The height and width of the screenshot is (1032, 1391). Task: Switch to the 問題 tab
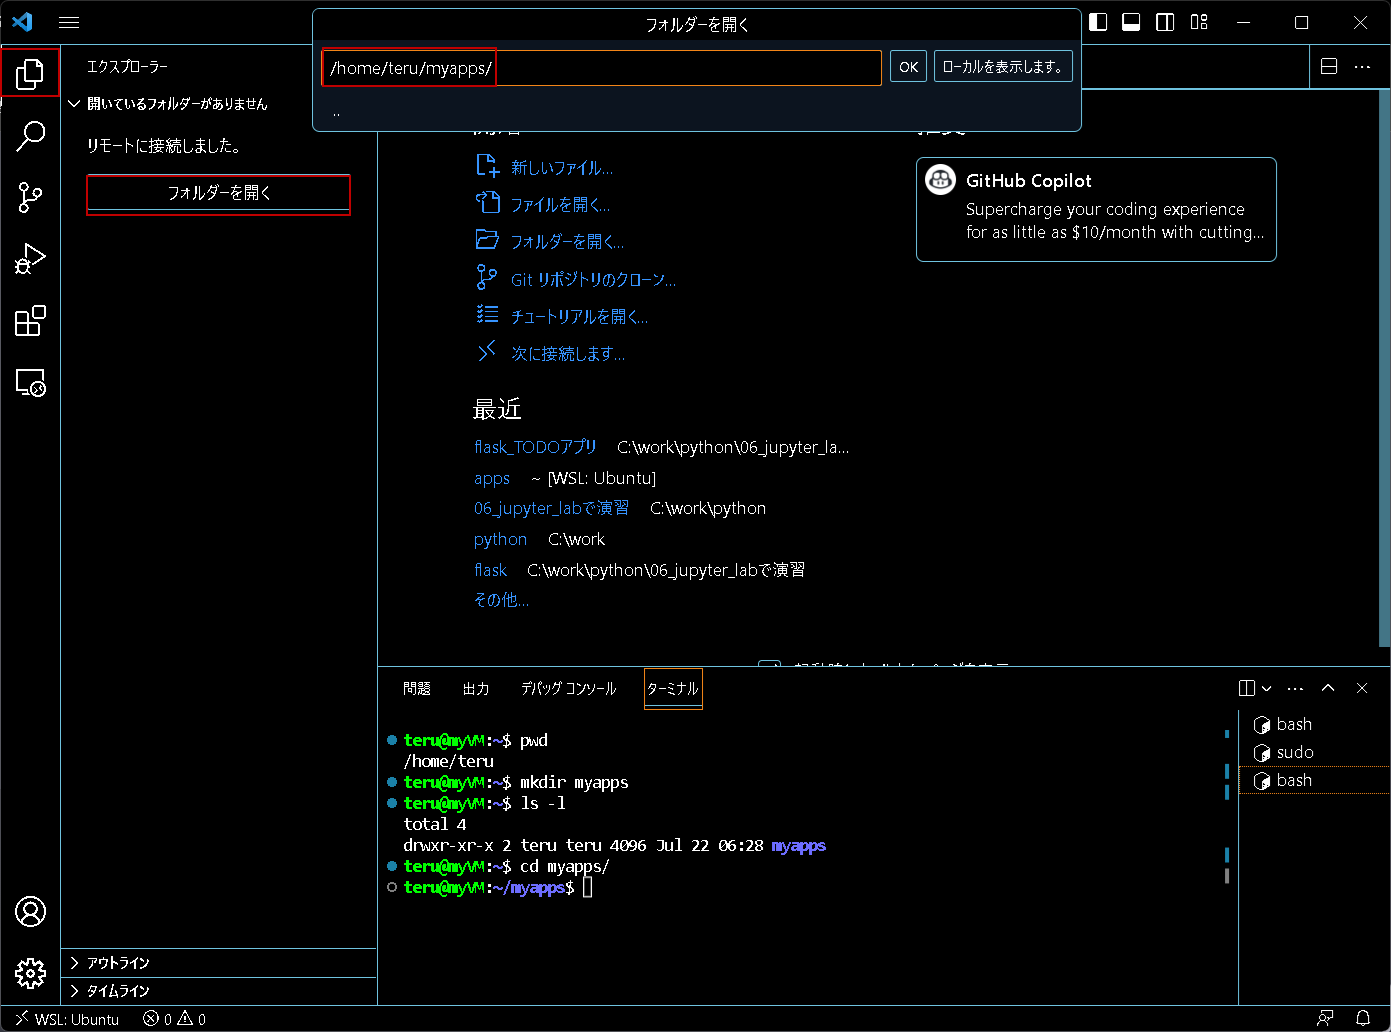pyautogui.click(x=417, y=689)
